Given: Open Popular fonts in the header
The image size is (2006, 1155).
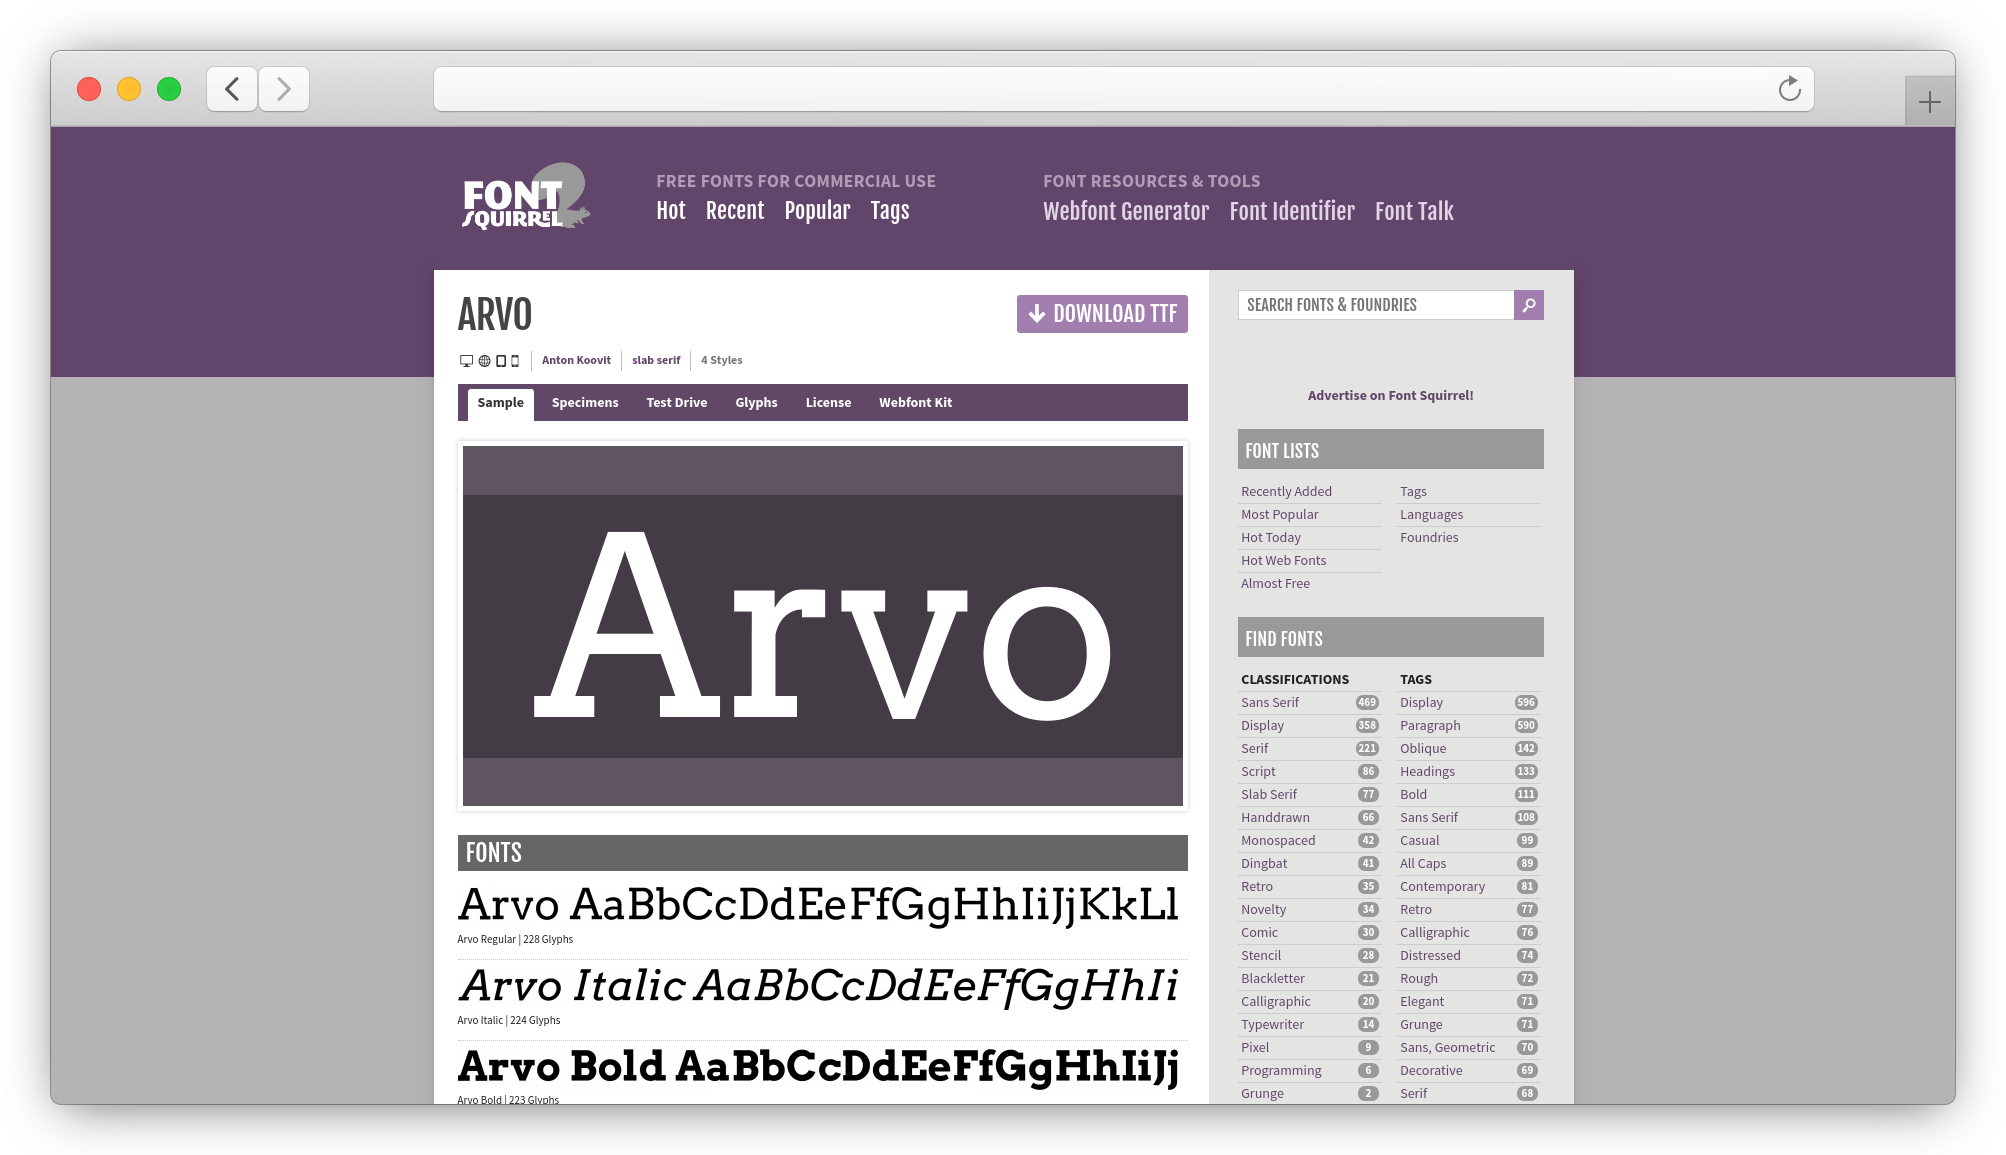Looking at the screenshot, I should tap(817, 211).
